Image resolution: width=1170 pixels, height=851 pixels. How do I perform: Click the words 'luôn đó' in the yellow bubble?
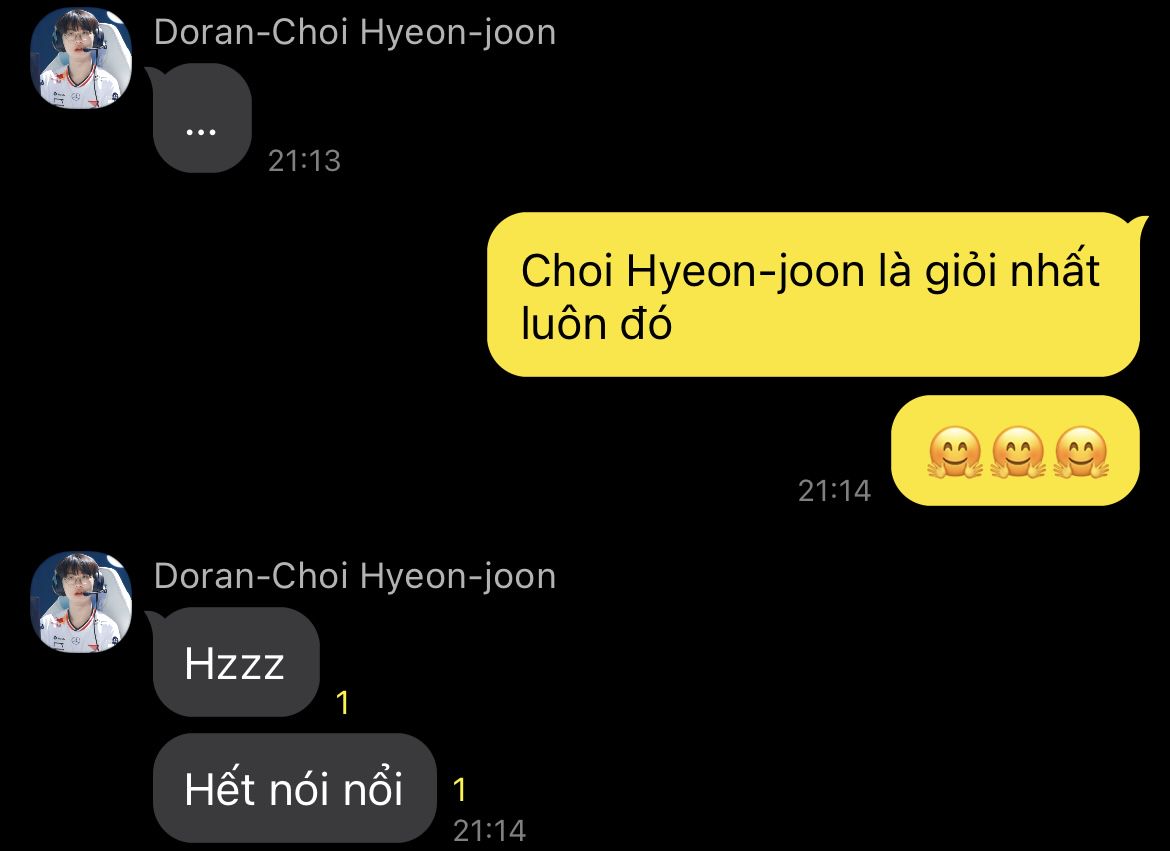(596, 324)
